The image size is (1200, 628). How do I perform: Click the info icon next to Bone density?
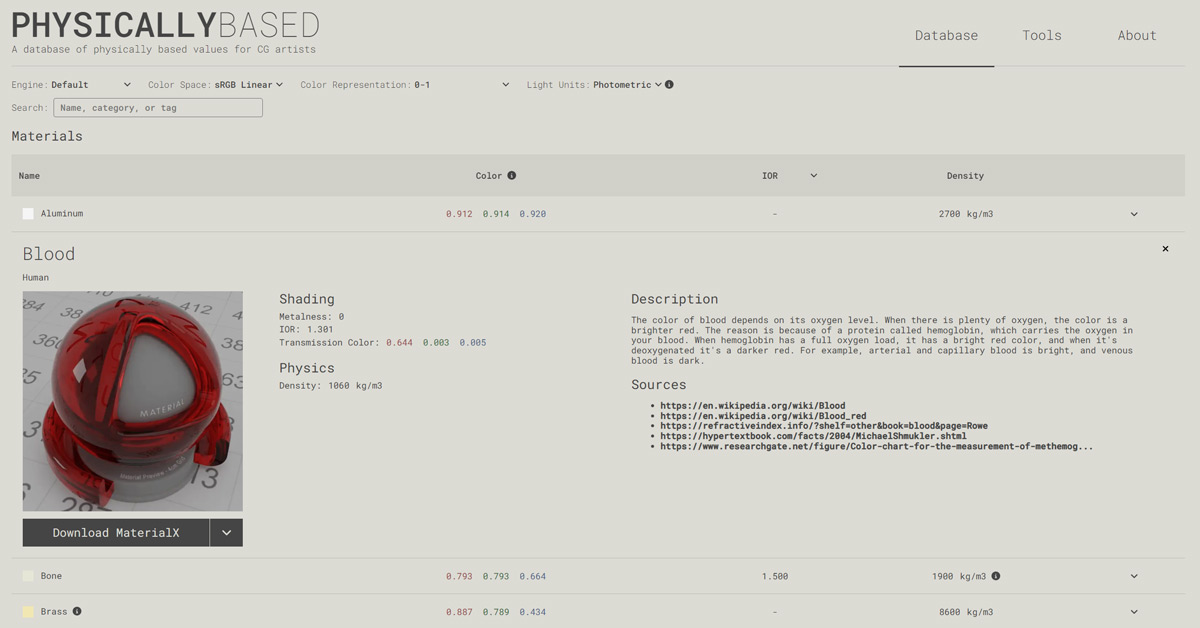point(996,576)
